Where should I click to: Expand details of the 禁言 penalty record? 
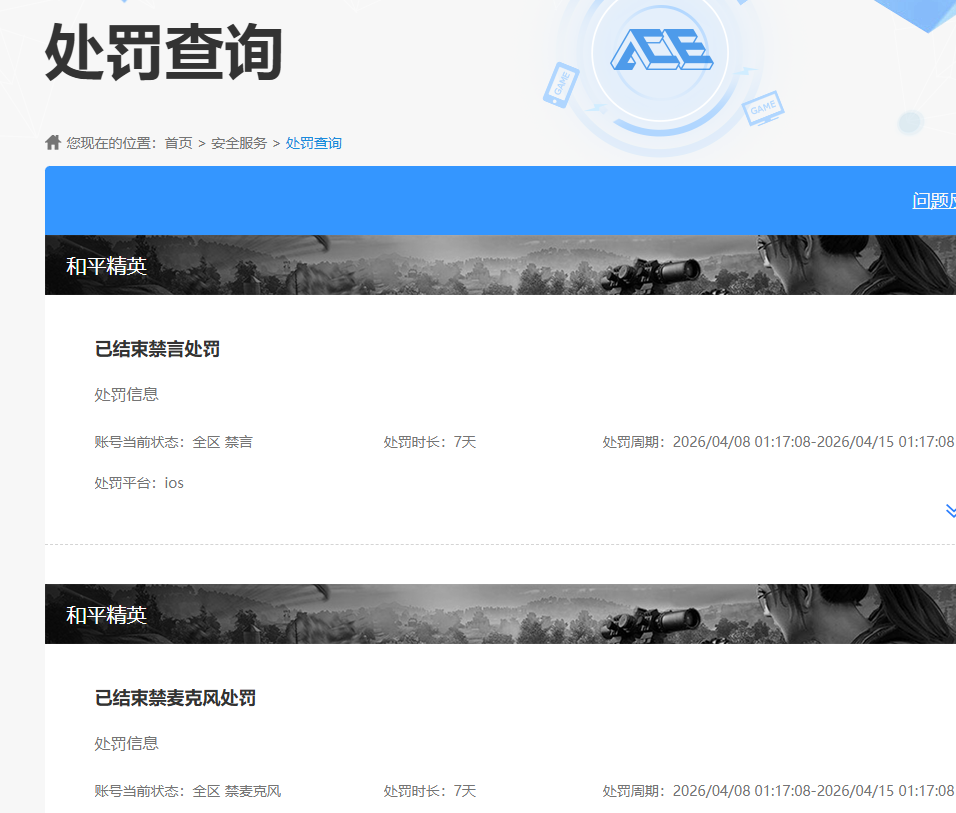pos(951,510)
